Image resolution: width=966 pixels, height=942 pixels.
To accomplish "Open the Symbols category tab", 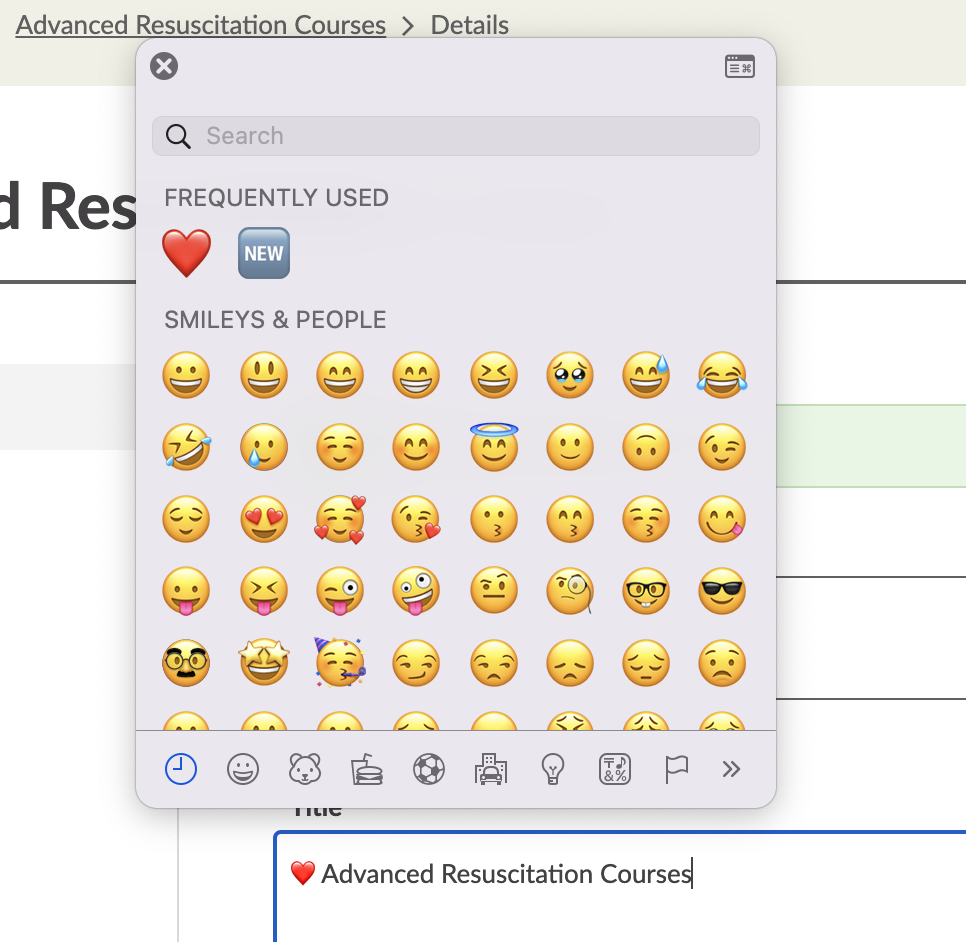I will [614, 769].
